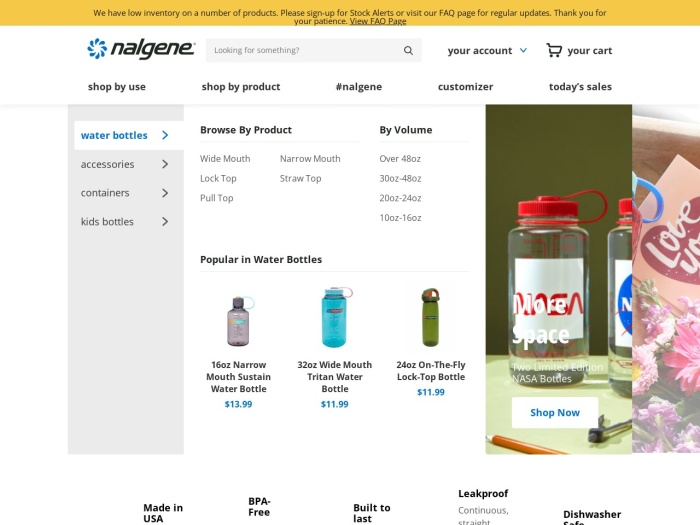Click 'your account' text

pyautogui.click(x=480, y=50)
